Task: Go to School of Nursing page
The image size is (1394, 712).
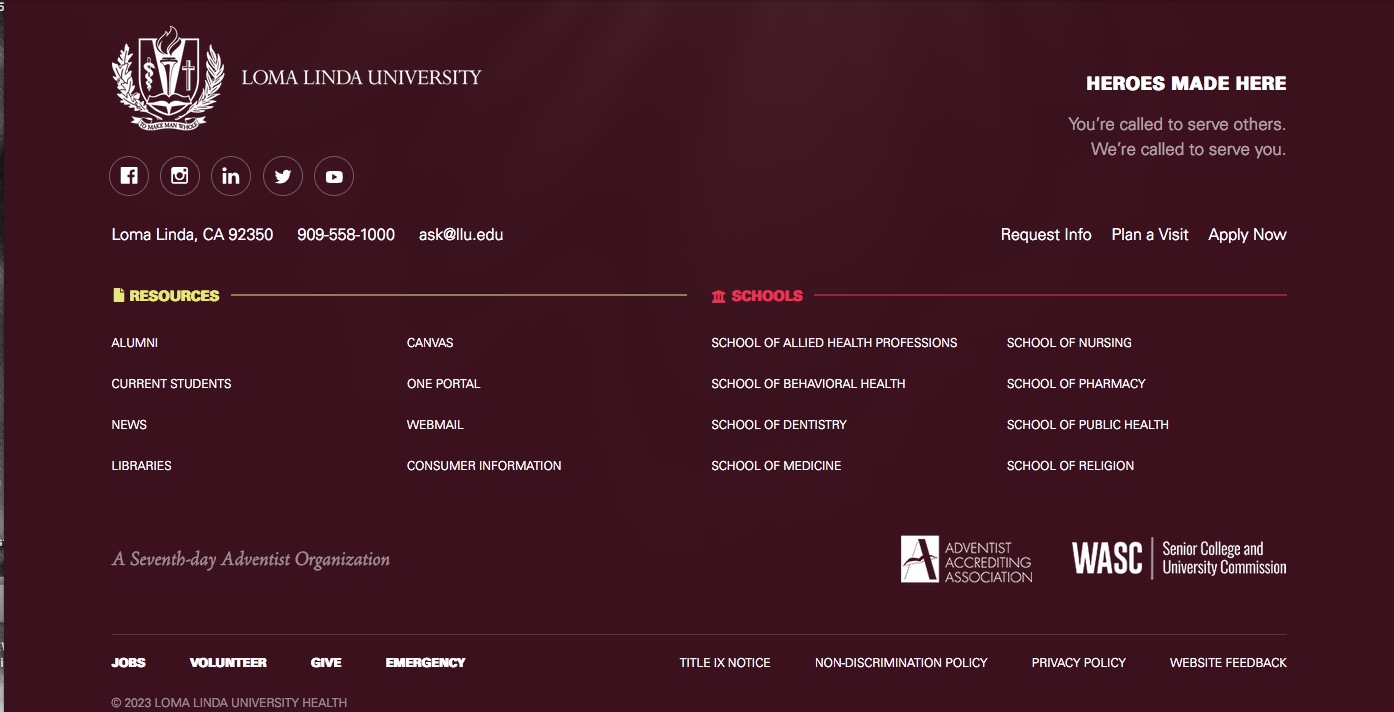Action: (x=1069, y=343)
